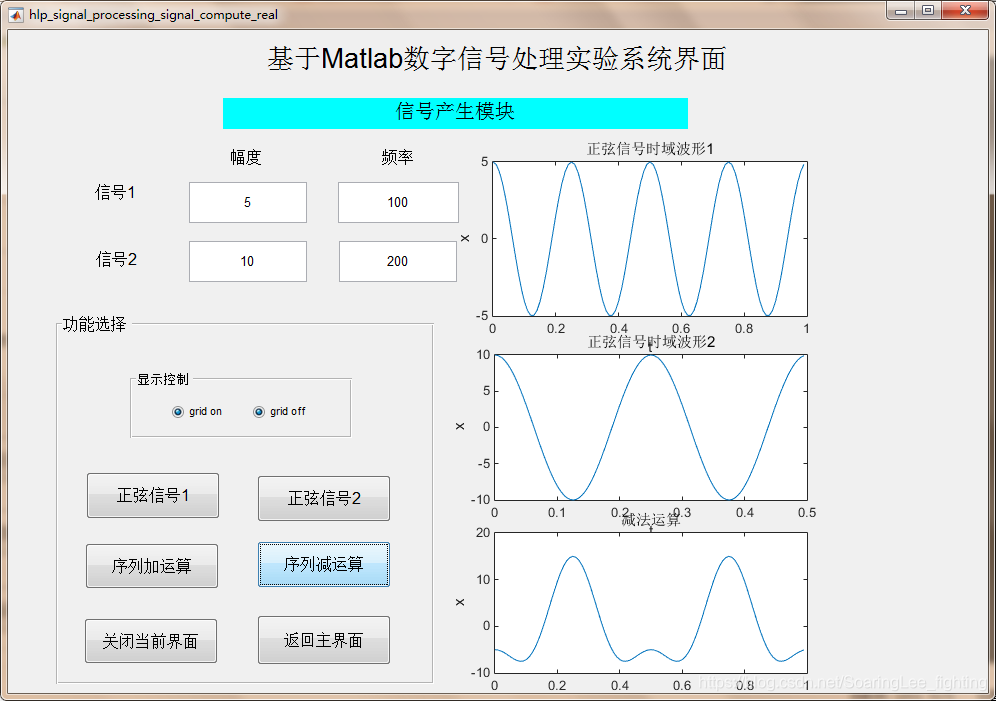Click the 信号2 row label
The image size is (996, 701).
(x=116, y=259)
